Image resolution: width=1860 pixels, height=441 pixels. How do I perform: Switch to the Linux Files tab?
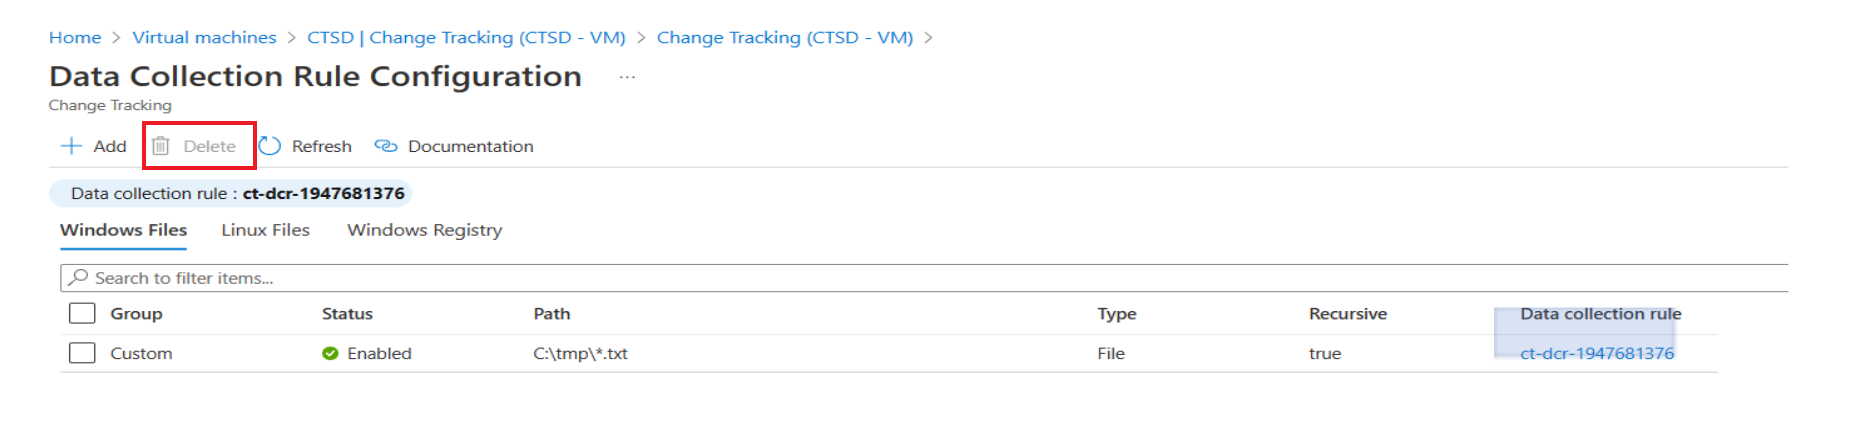pos(265,230)
